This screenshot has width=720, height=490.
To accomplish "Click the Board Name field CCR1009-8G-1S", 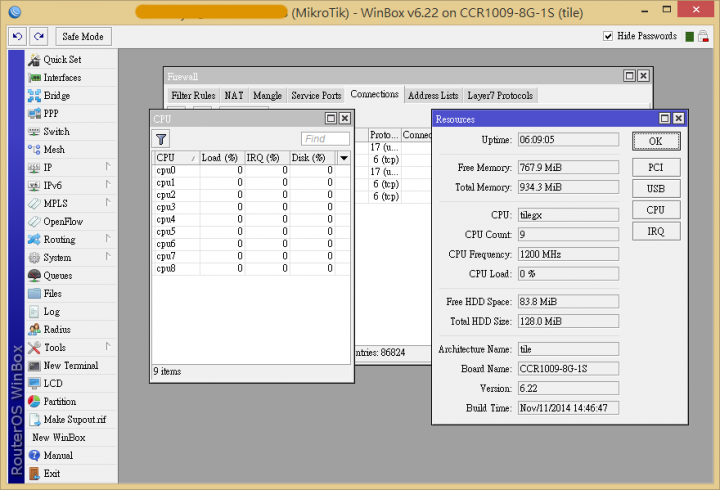I will point(568,369).
